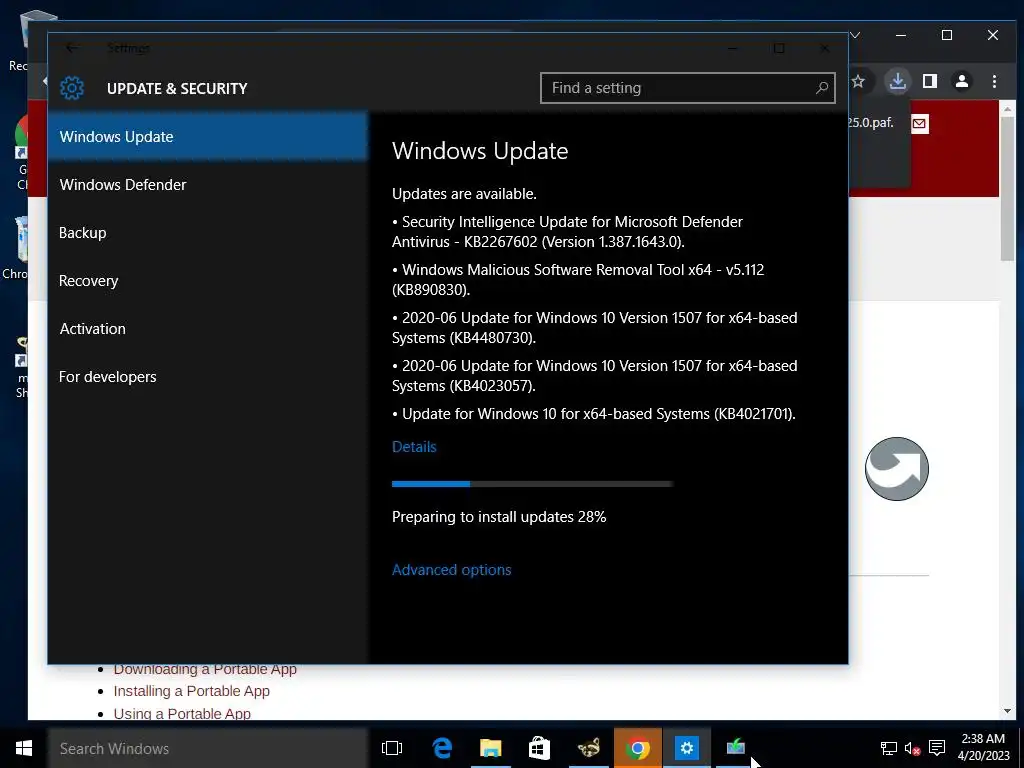Open the Downloading a Portable App link
The height and width of the screenshot is (768, 1024).
tap(205, 669)
